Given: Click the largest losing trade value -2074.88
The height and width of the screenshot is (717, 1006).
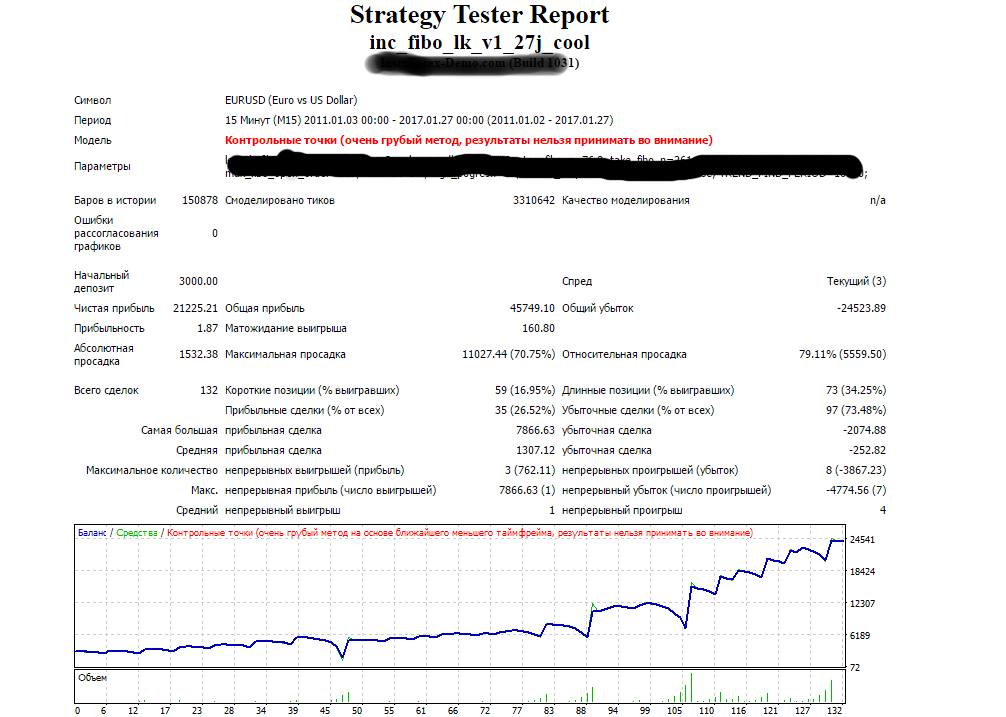Looking at the screenshot, I should [x=864, y=430].
